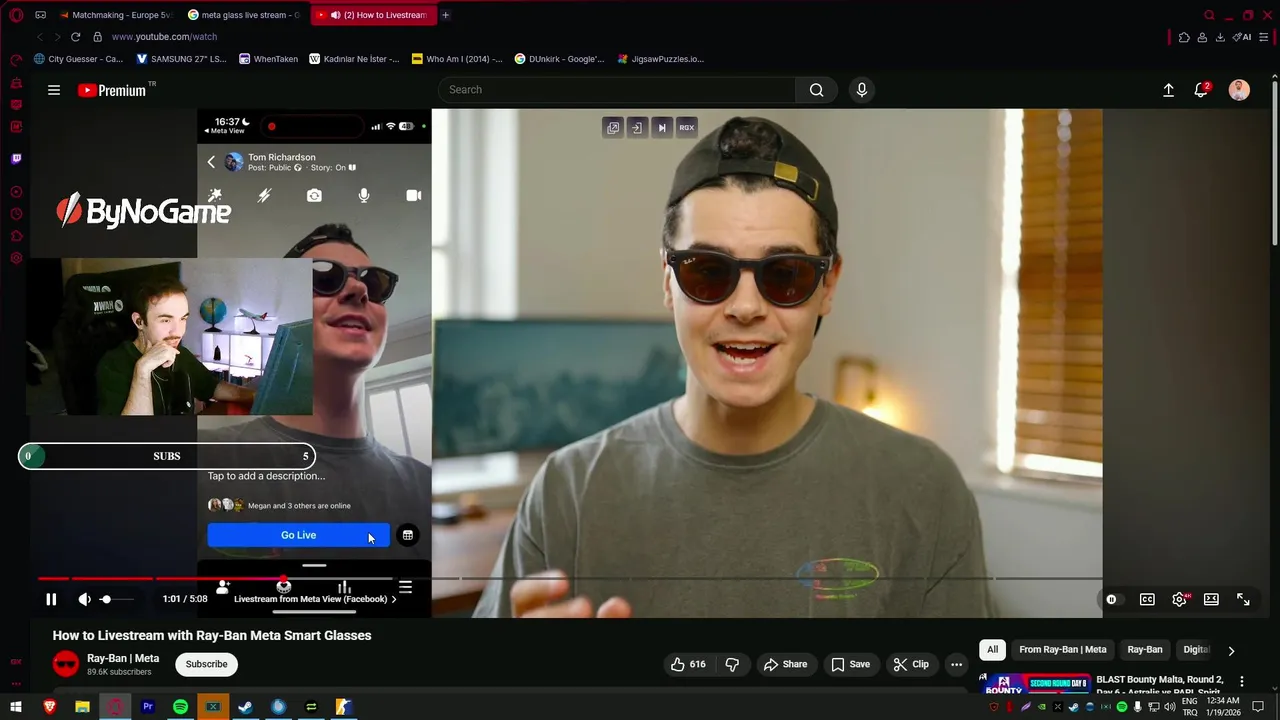Dislike the video with the thumbs-down button

coord(732,664)
